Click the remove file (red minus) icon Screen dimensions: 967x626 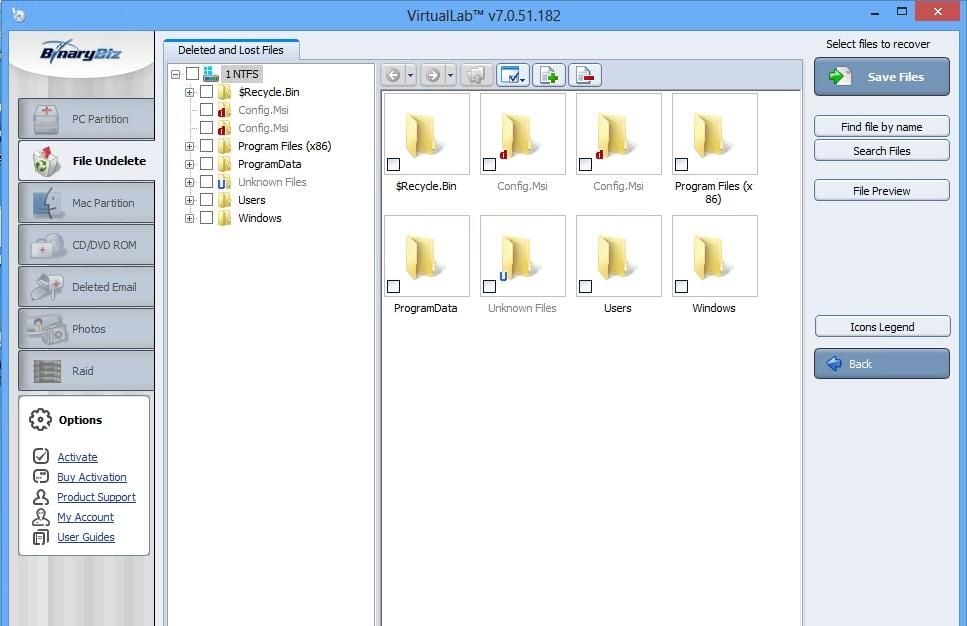point(584,75)
